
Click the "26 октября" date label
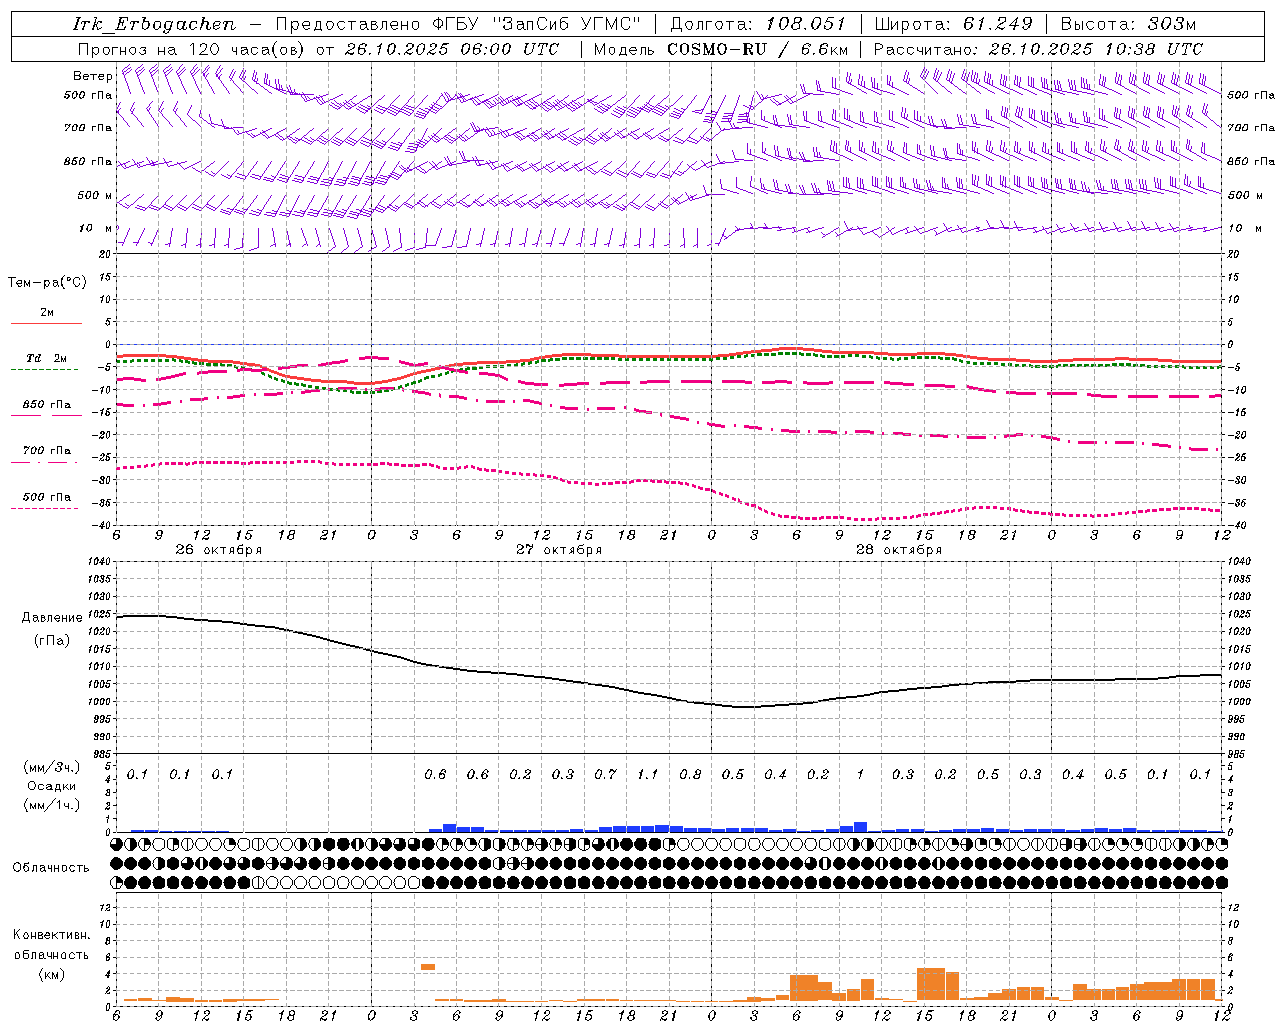click(x=218, y=550)
